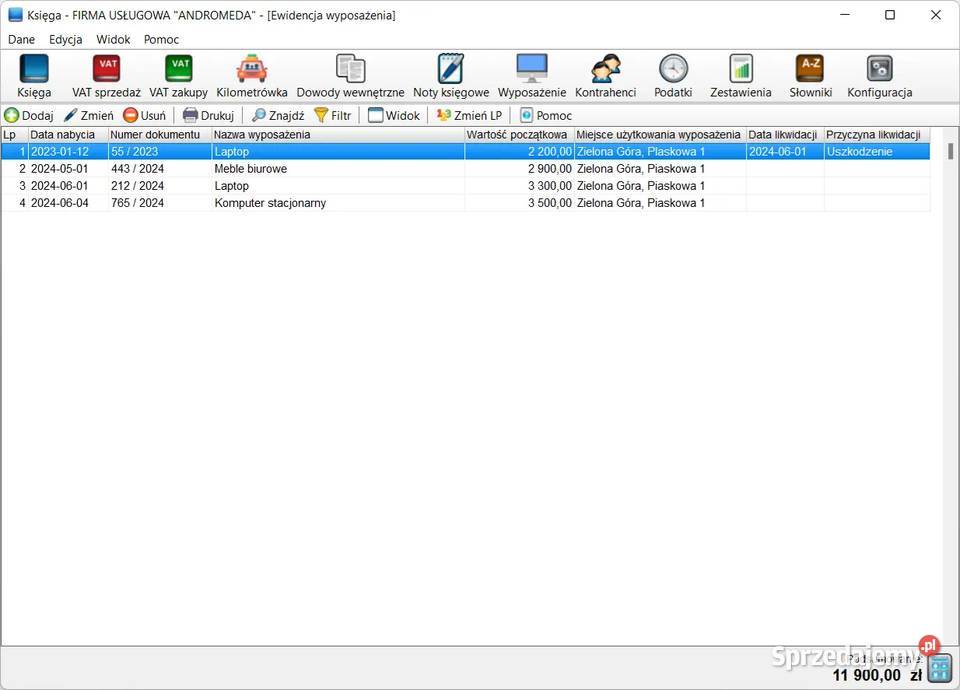This screenshot has width=960, height=690.
Task: Open Kontrahenci contractors list
Action: (605, 75)
